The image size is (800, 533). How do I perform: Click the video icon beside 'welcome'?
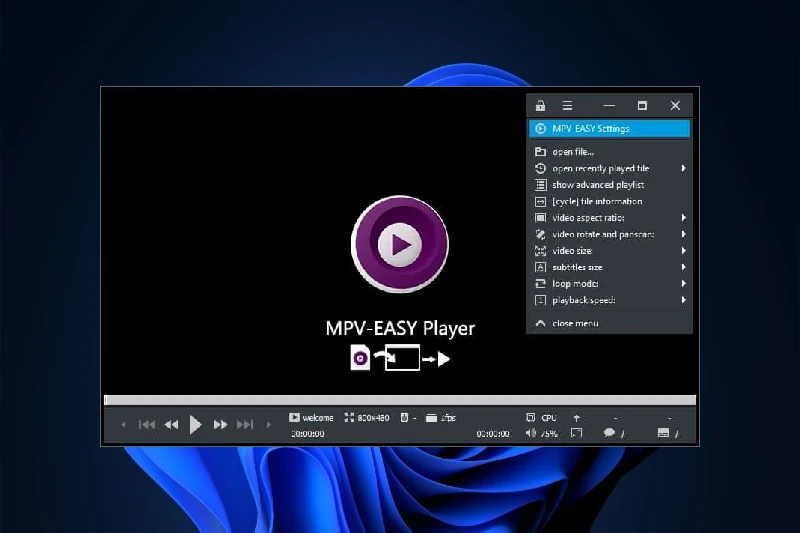pyautogui.click(x=294, y=418)
